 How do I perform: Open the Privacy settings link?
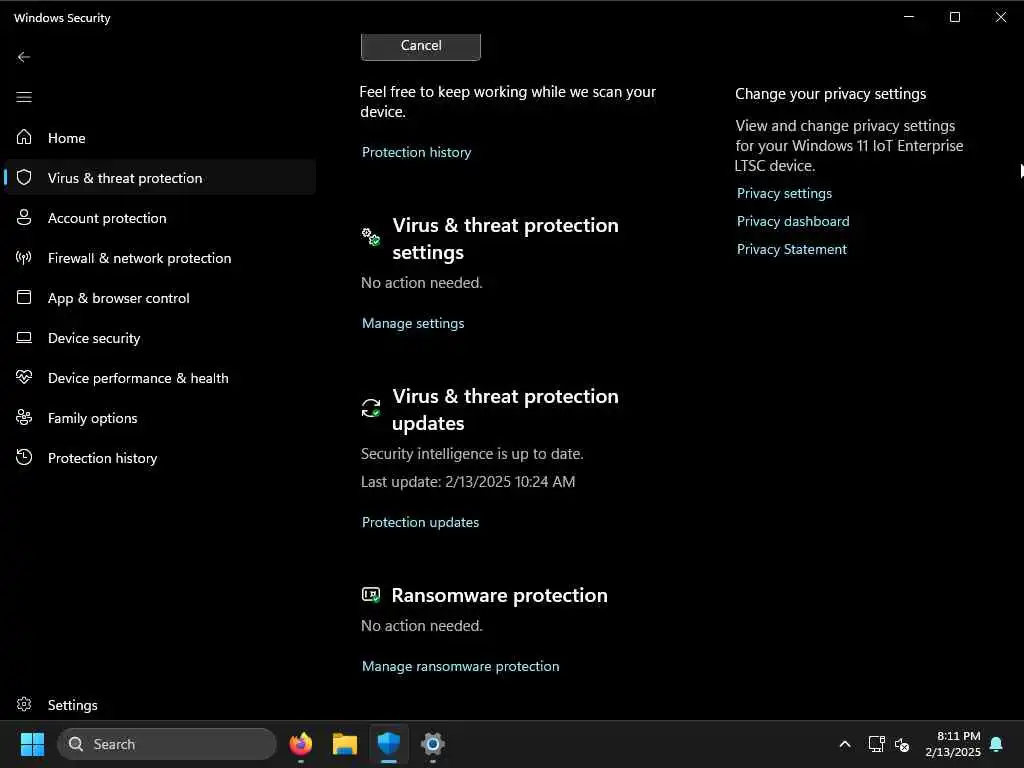click(784, 193)
